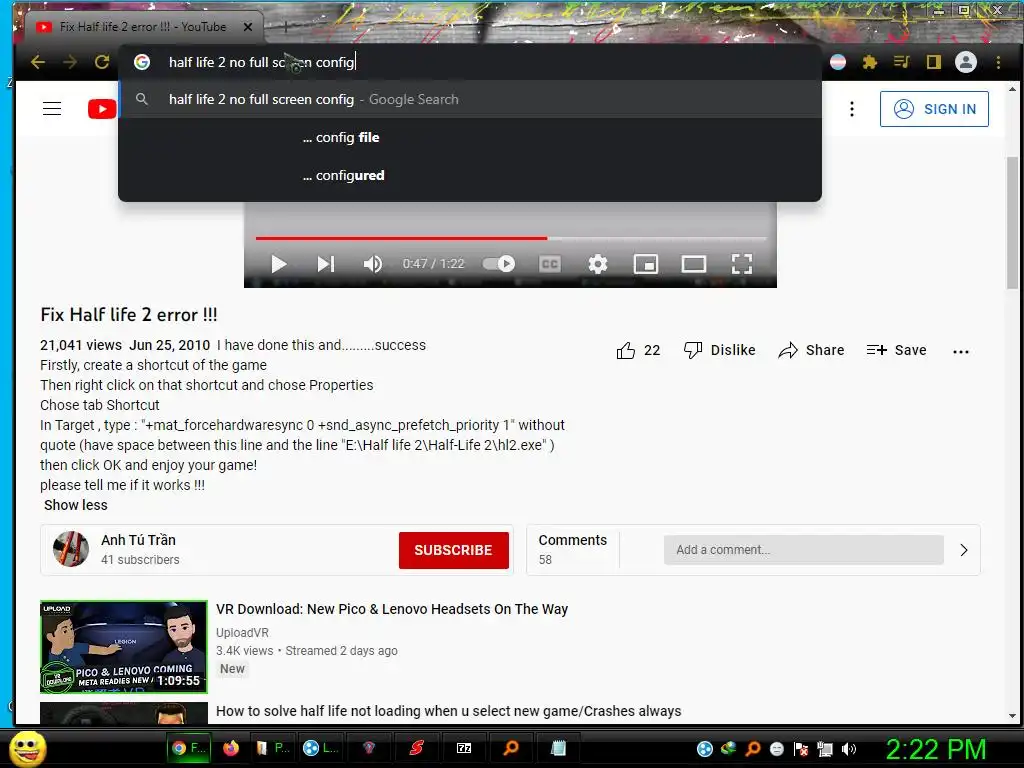This screenshot has width=1024, height=768.
Task: Open notepad taskbar icon
Action: click(558, 748)
